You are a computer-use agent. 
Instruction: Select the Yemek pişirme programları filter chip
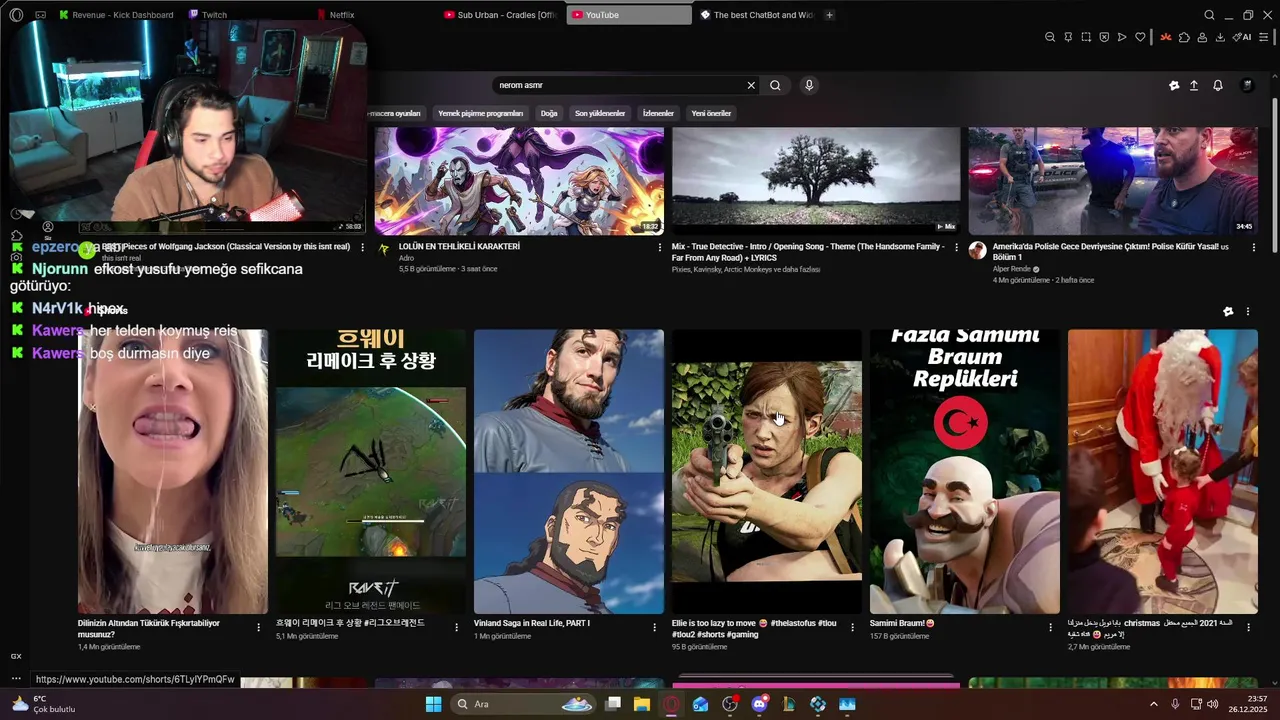pyautogui.click(x=480, y=113)
